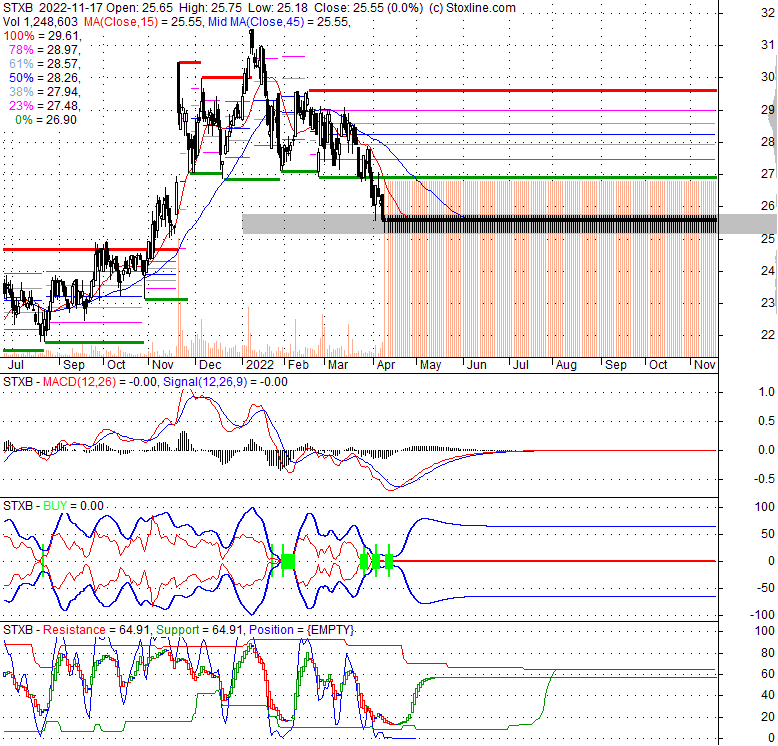Click the Feb label on the time axis
778x746 pixels.
pos(298,365)
